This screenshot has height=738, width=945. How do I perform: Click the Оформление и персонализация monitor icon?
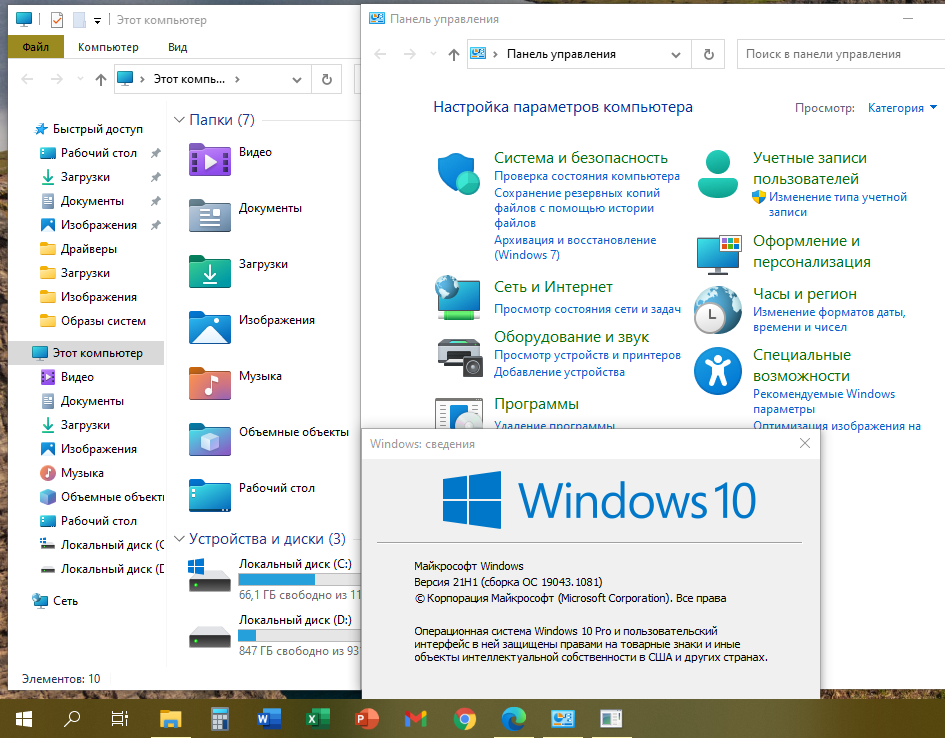pyautogui.click(x=718, y=255)
